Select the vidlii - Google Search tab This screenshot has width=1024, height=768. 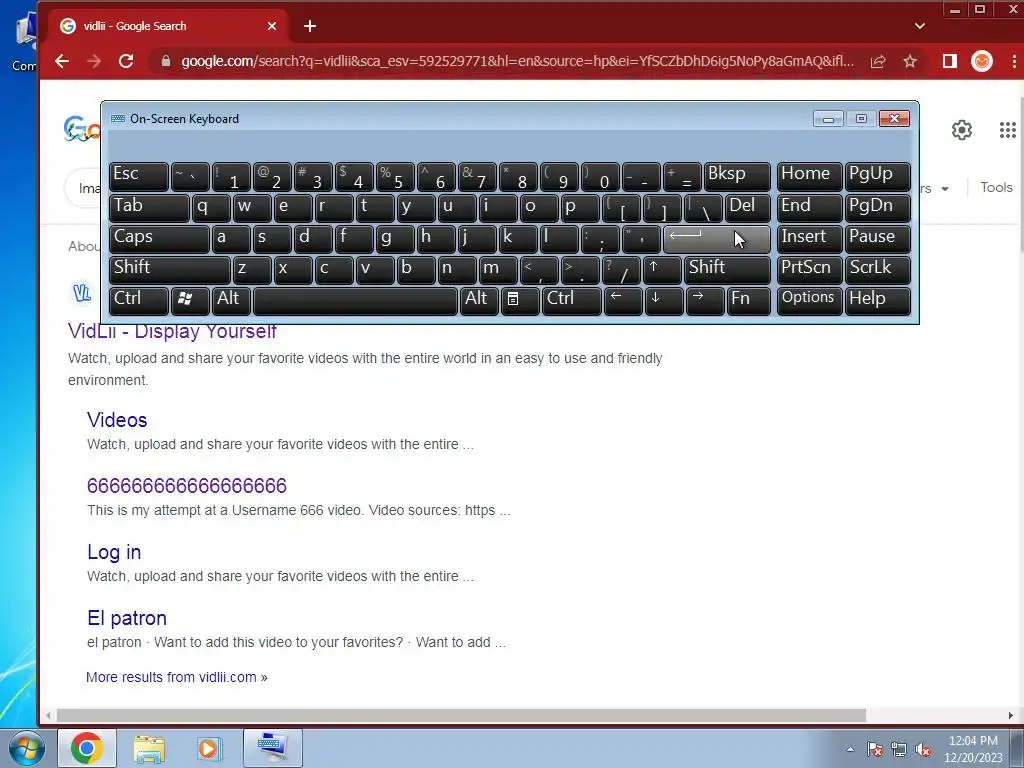point(167,26)
